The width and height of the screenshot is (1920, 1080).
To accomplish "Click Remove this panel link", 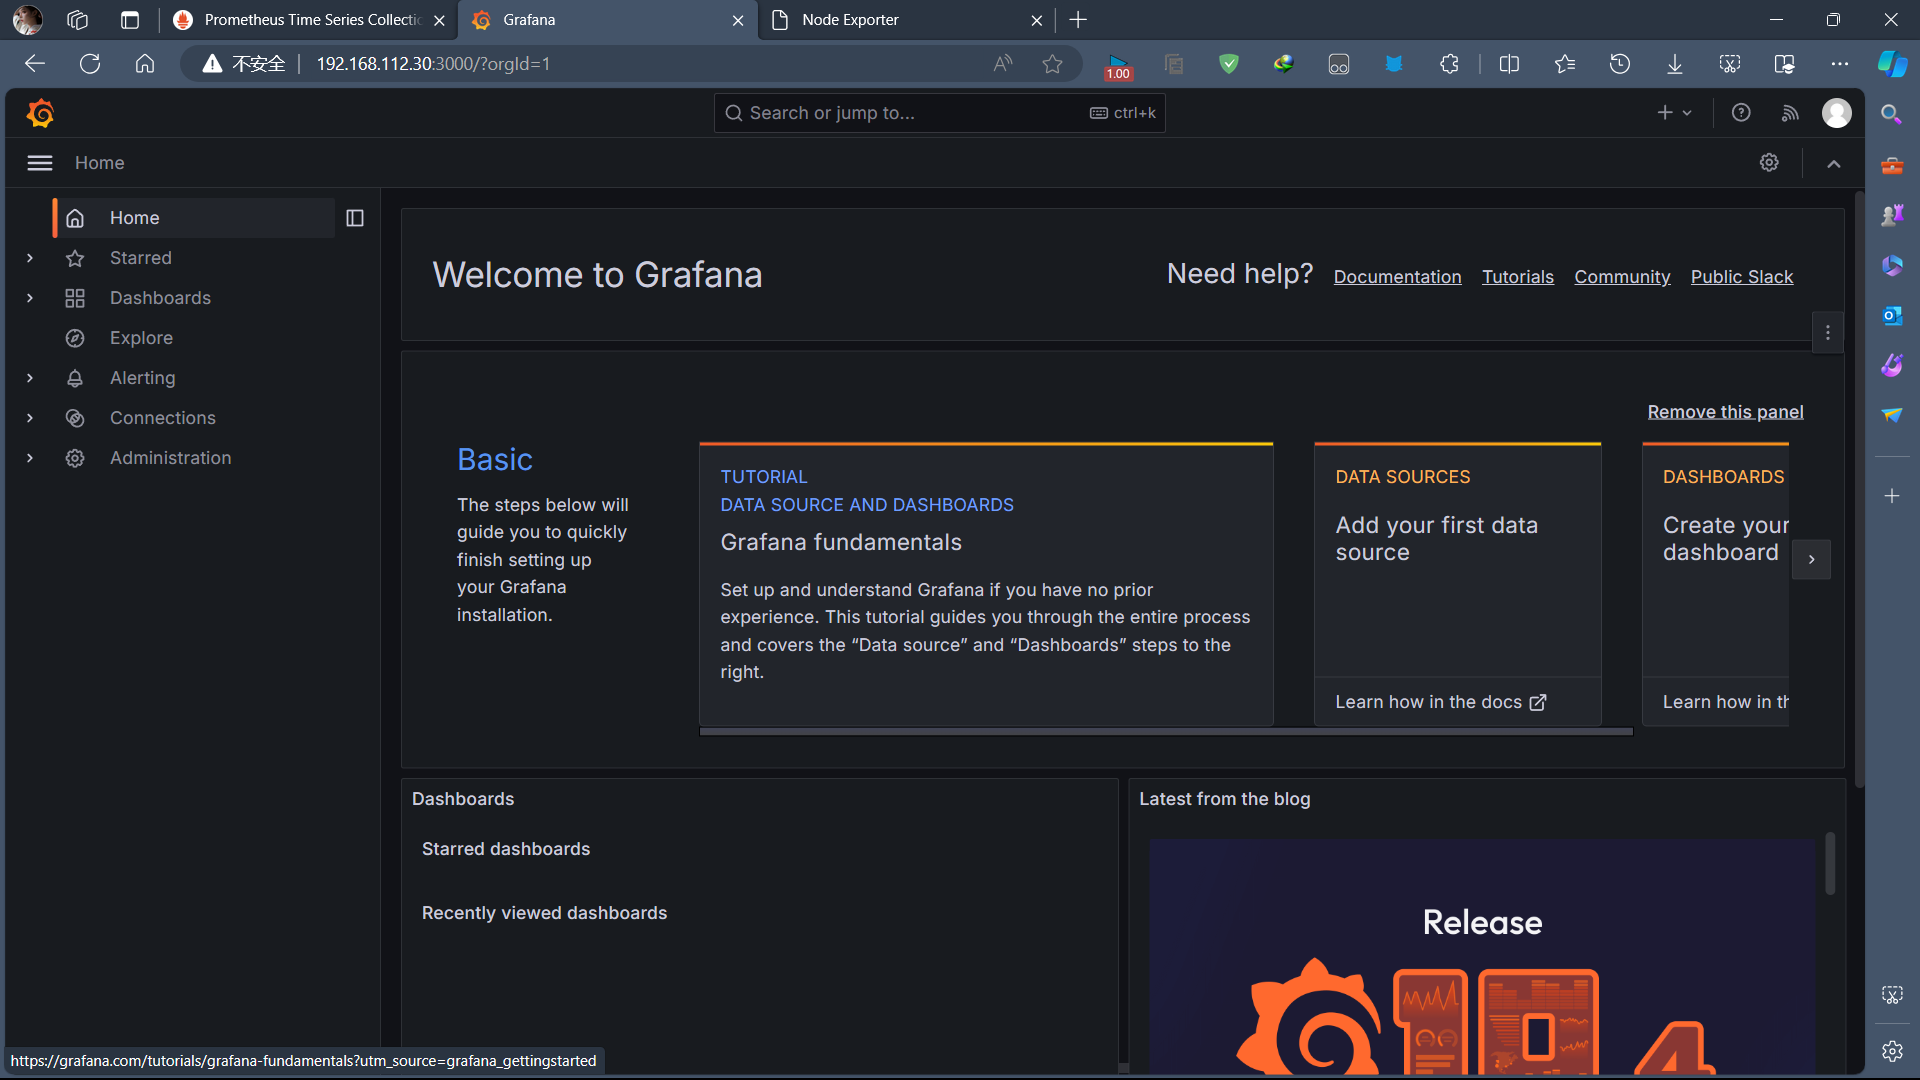I will point(1725,412).
